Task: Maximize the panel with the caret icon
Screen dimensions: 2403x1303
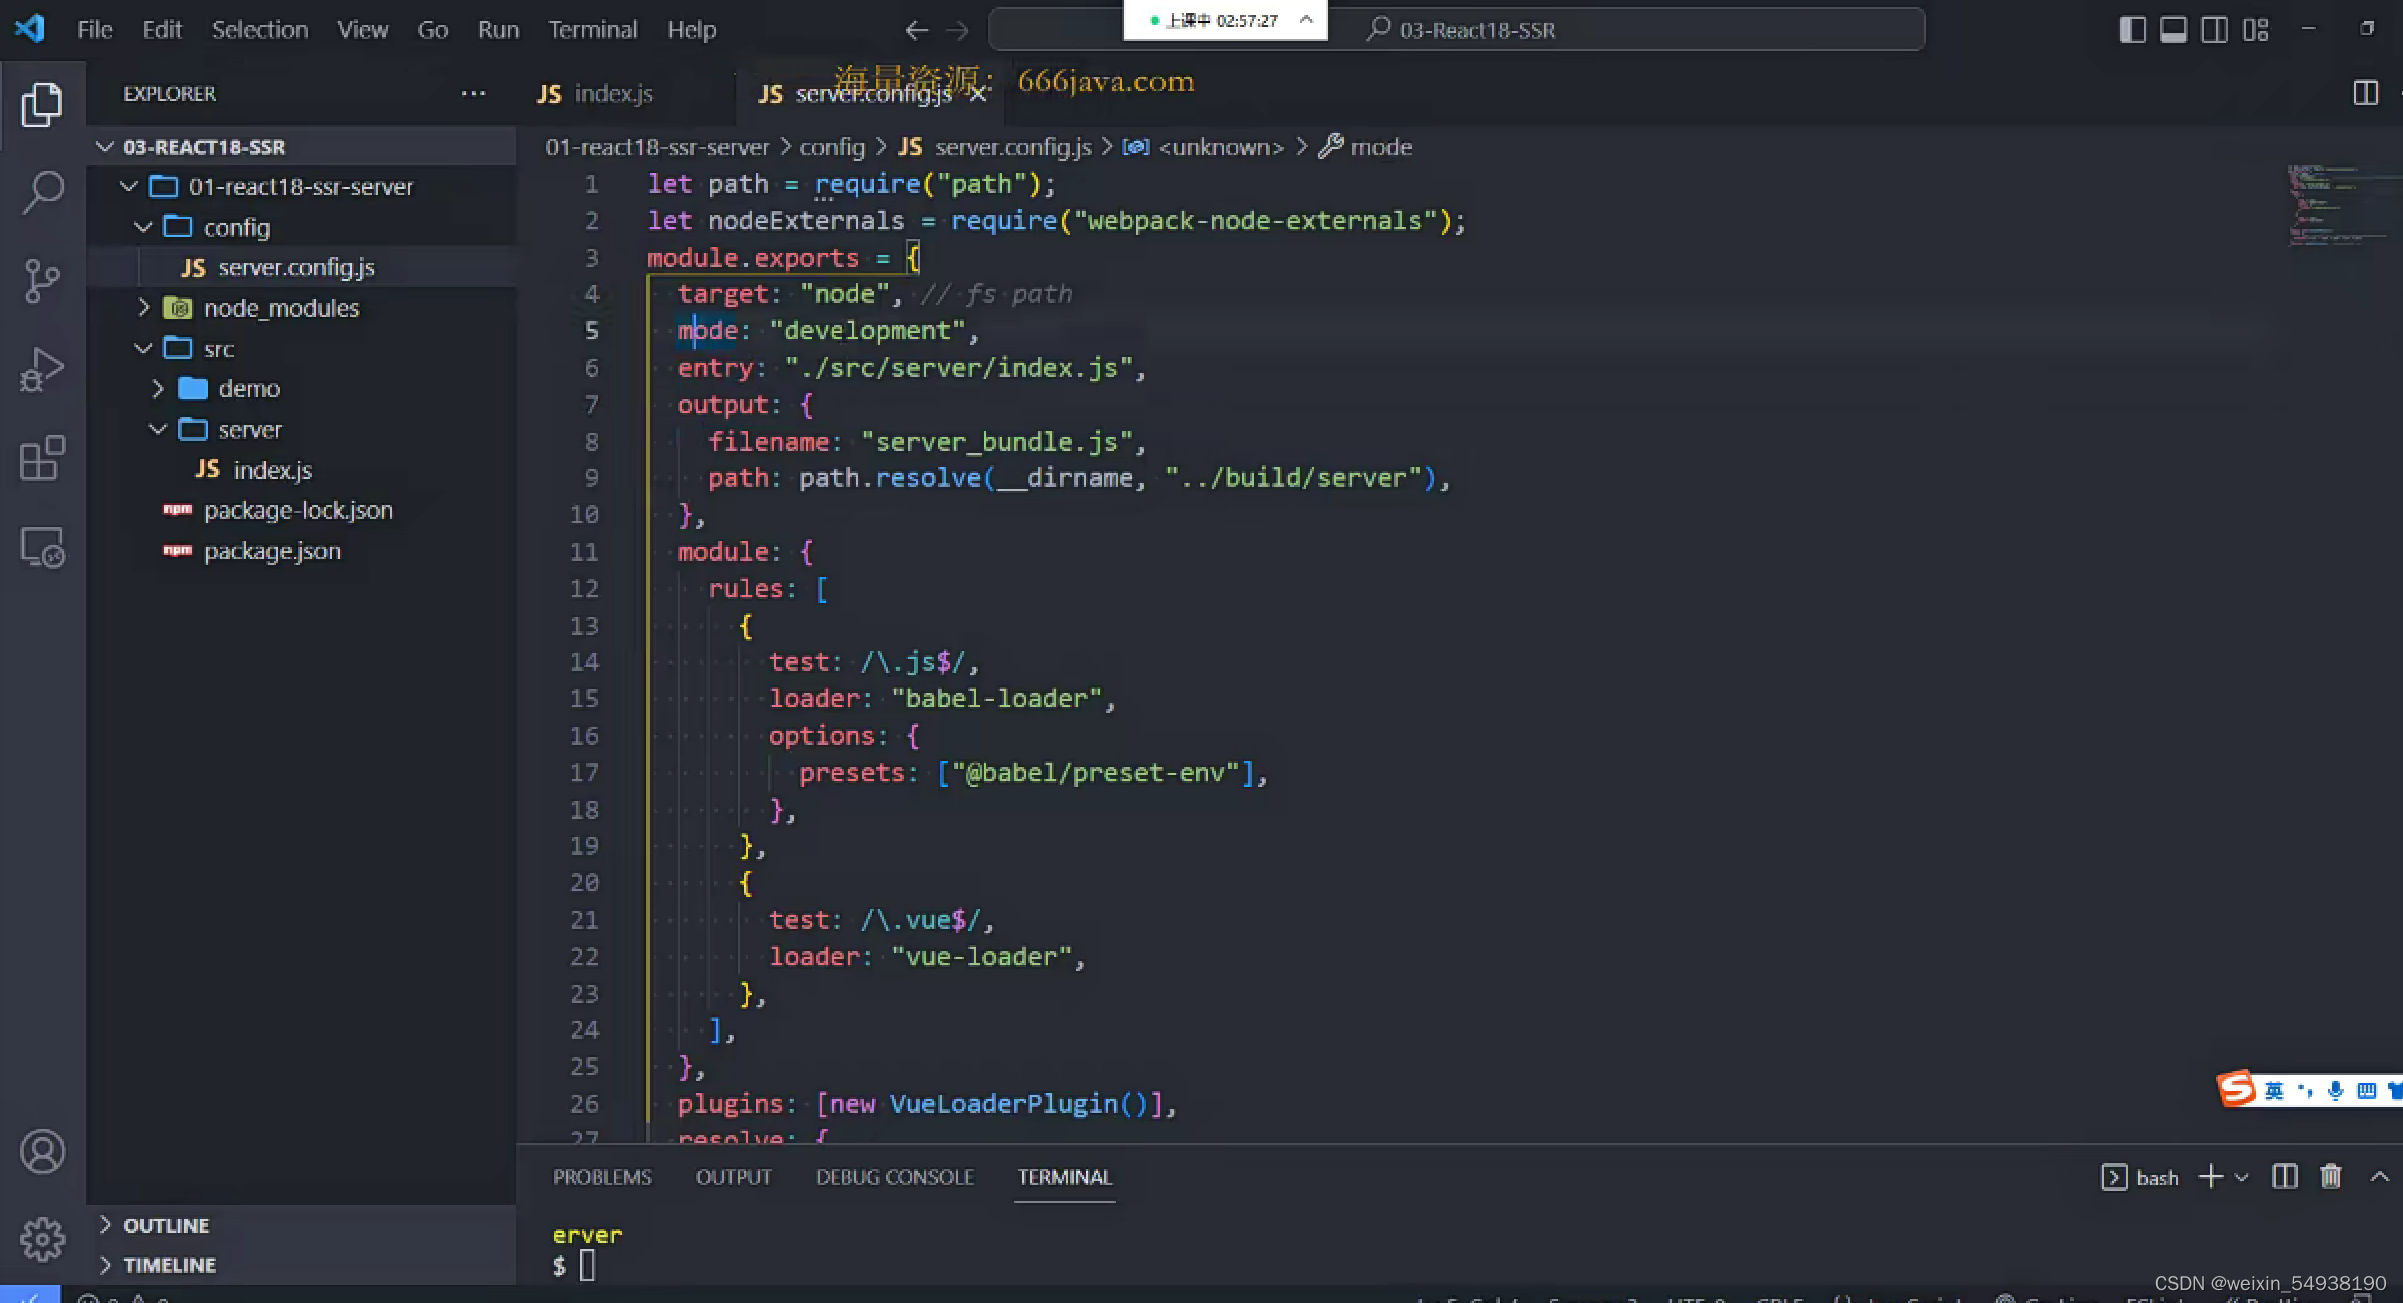Action: tap(2379, 1177)
